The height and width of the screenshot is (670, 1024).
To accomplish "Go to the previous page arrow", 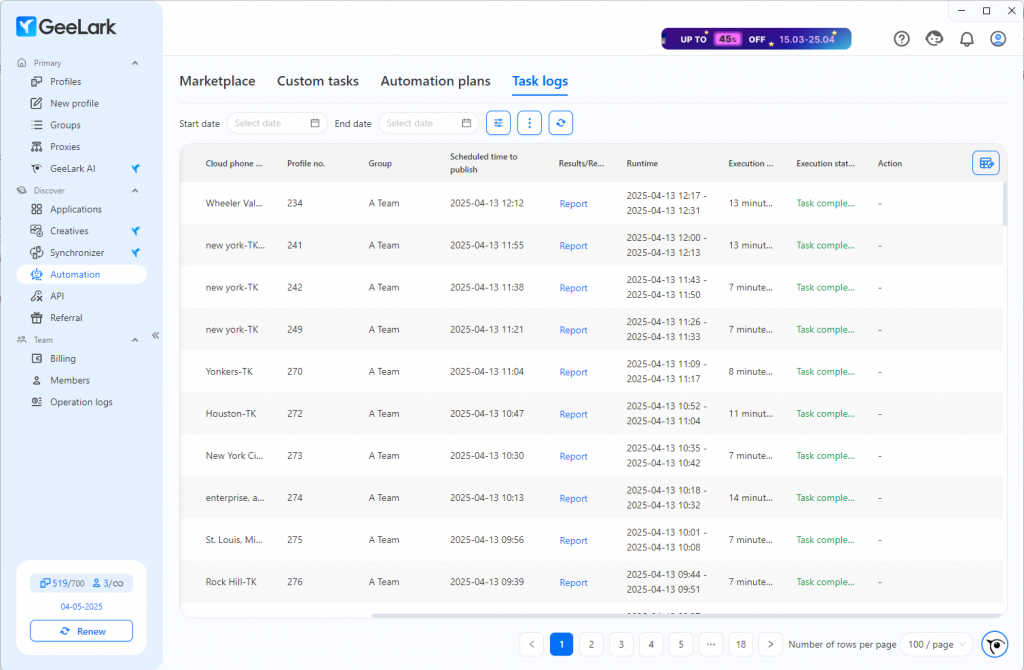I will 532,645.
